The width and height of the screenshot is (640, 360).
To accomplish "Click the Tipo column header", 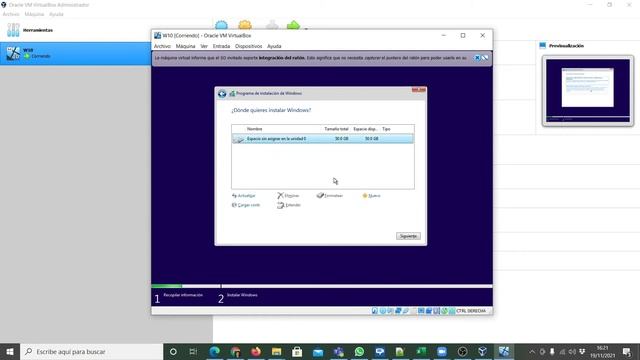I will coord(386,129).
